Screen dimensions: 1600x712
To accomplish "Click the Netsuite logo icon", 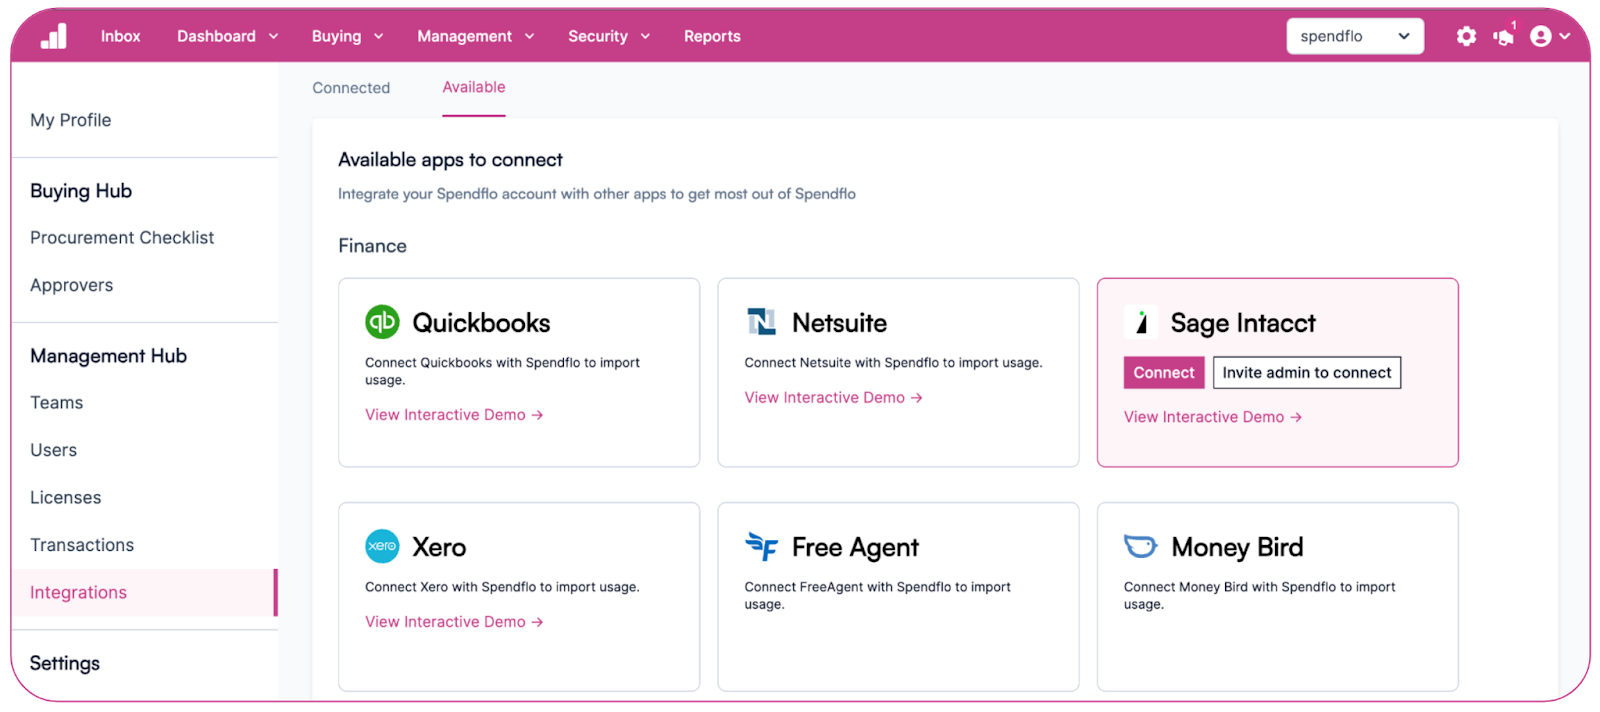I will (x=762, y=322).
